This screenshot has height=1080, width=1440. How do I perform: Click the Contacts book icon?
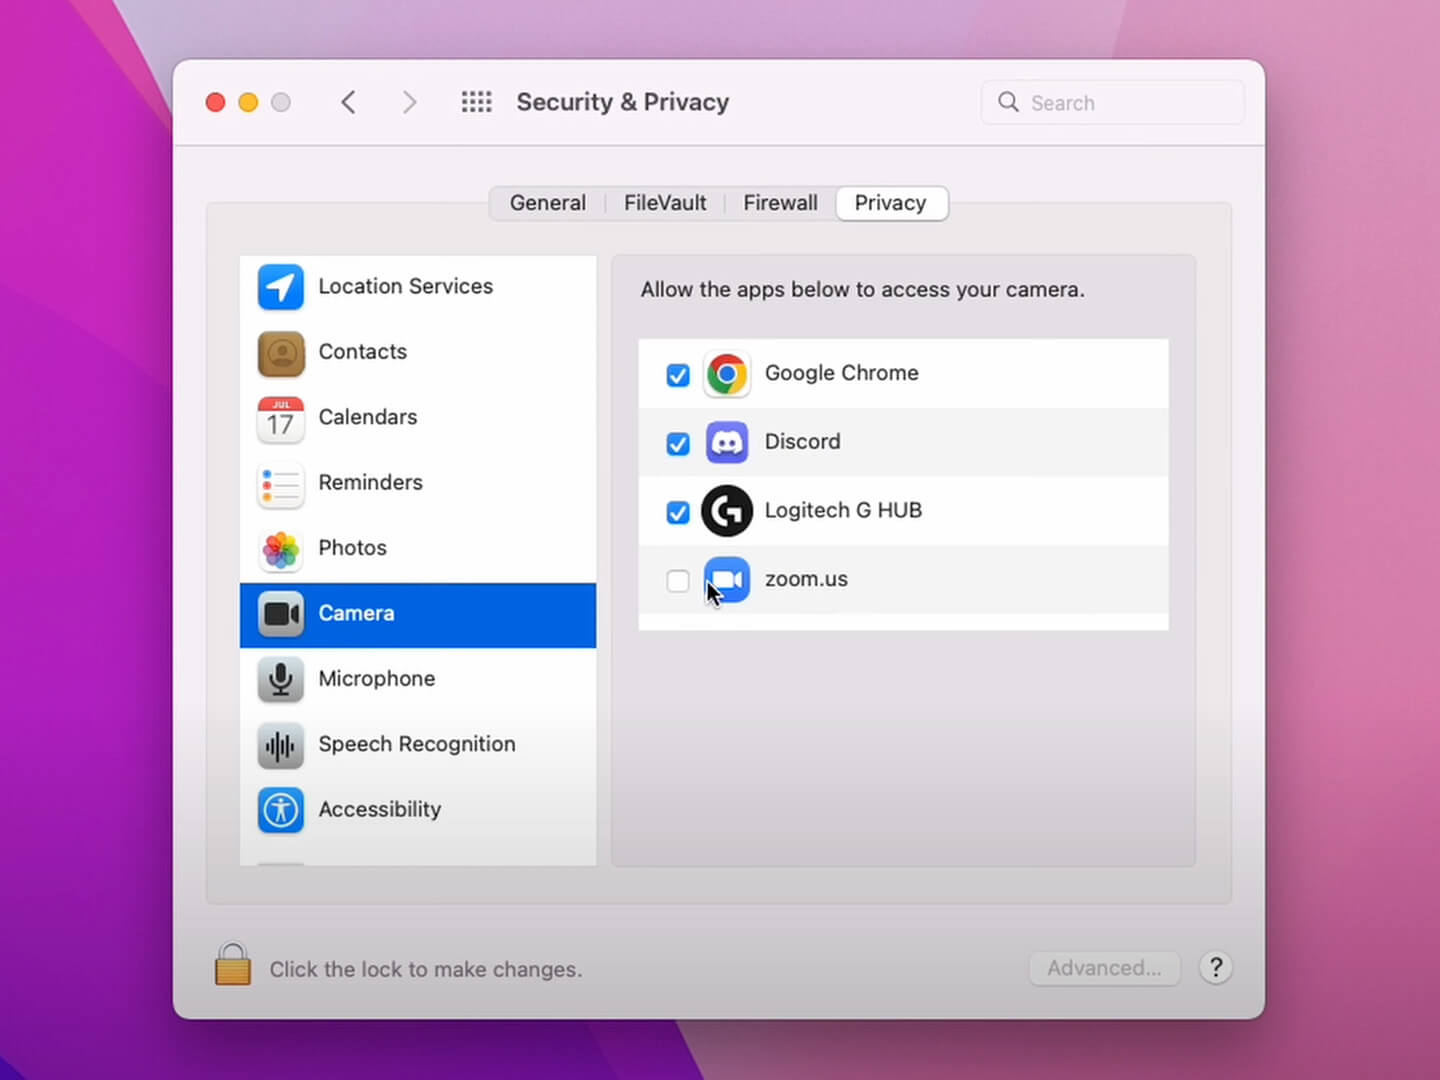point(281,353)
